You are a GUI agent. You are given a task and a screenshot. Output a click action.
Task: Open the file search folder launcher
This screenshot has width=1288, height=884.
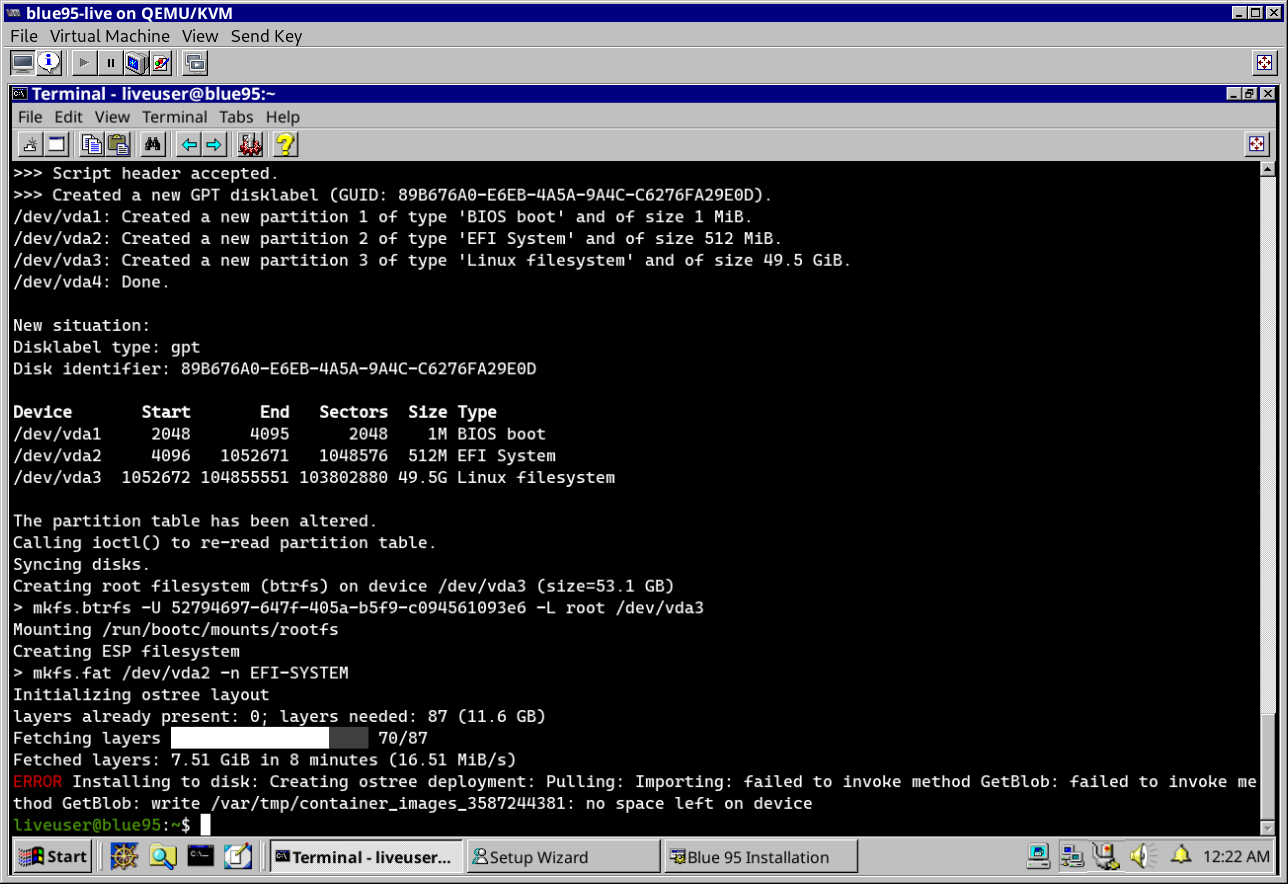162,857
